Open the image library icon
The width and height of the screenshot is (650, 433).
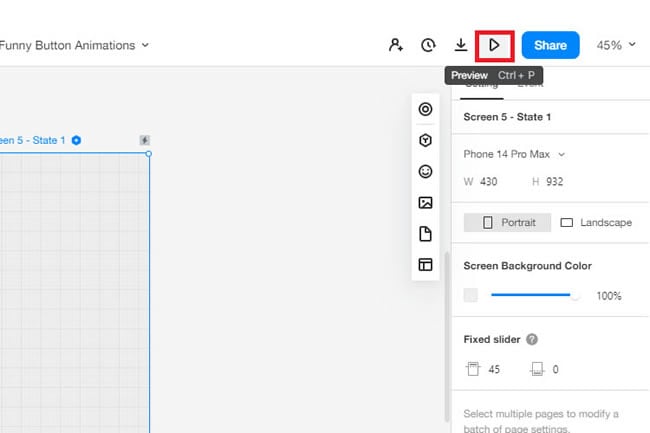[425, 203]
